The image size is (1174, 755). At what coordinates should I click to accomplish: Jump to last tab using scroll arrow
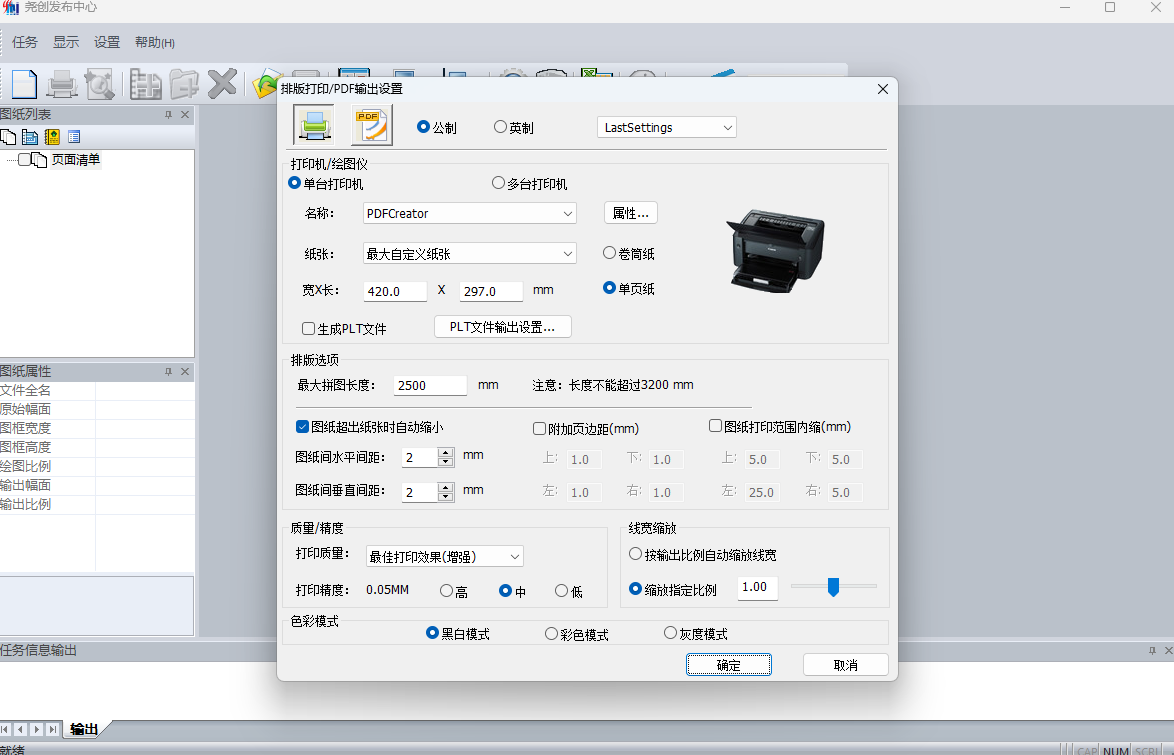pyautogui.click(x=52, y=729)
